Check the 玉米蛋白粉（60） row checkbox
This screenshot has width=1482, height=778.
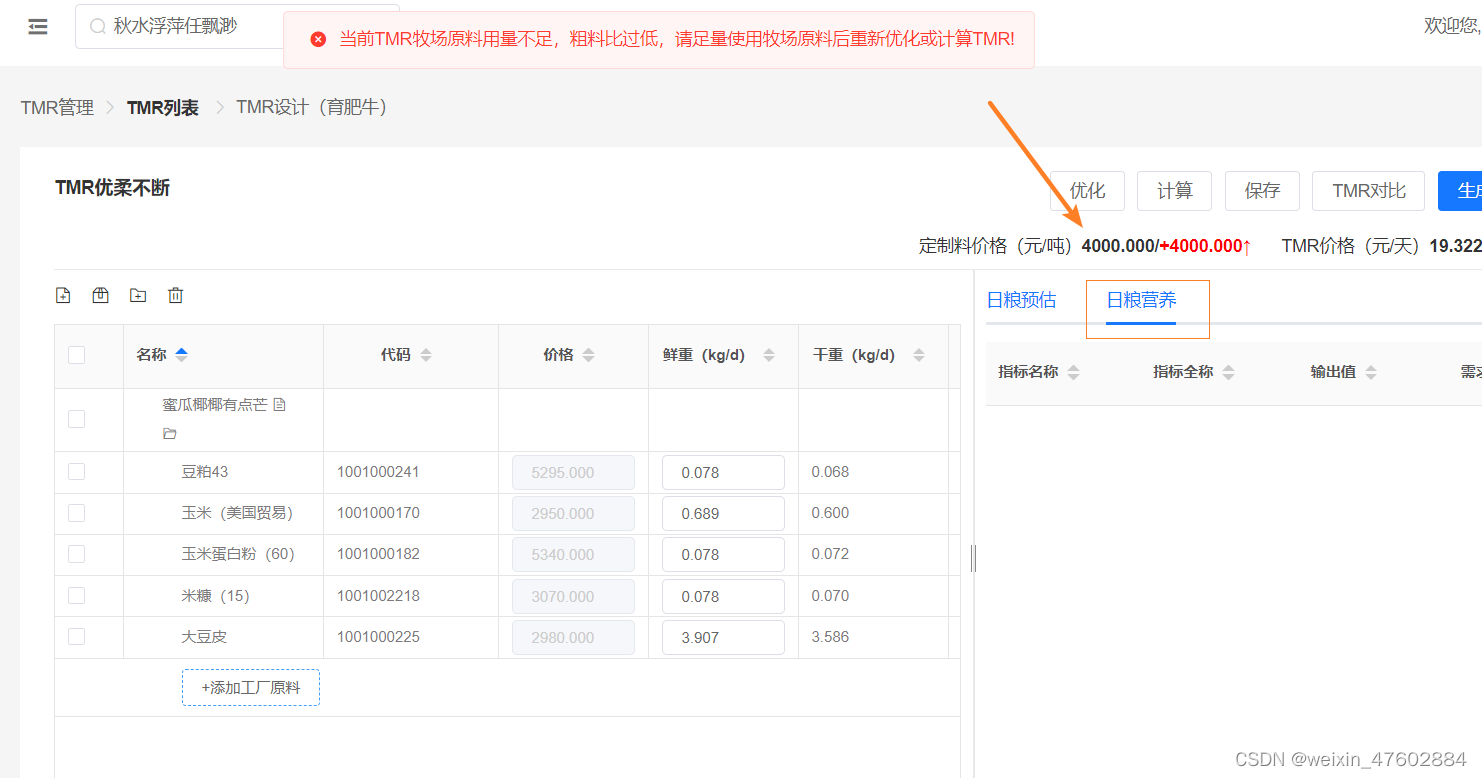[76, 554]
